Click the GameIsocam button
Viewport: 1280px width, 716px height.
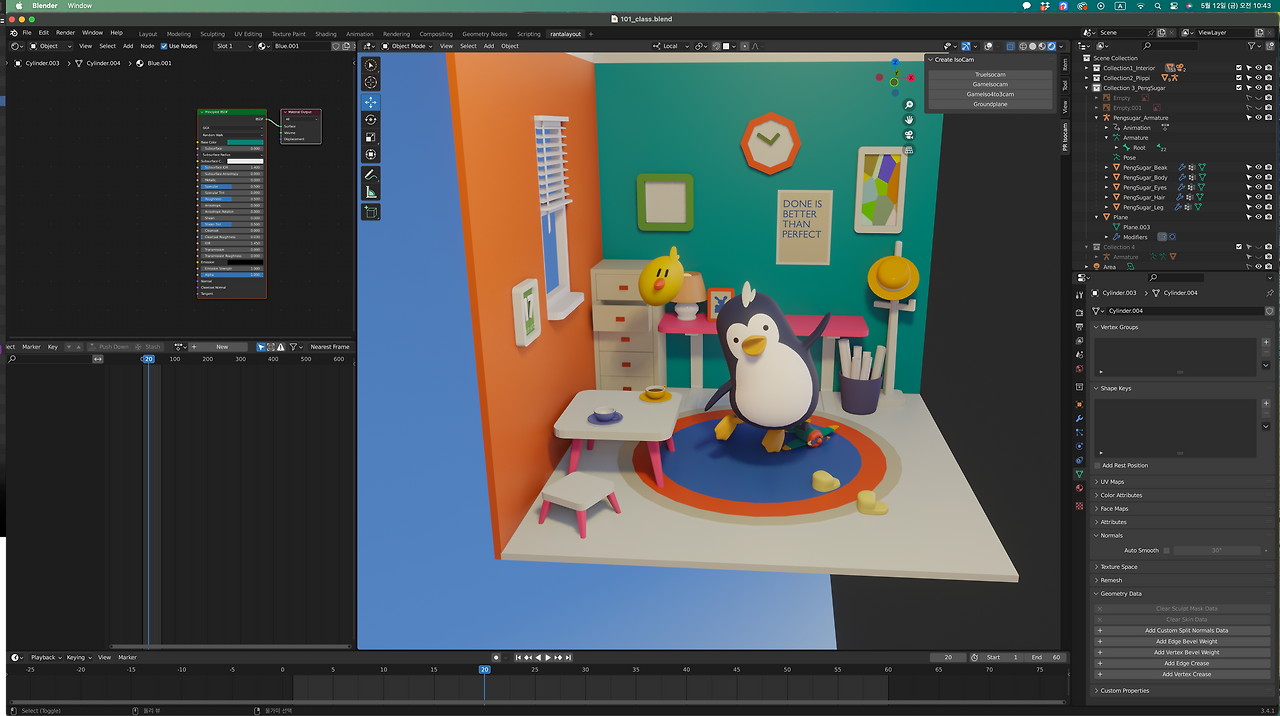click(x=990, y=84)
